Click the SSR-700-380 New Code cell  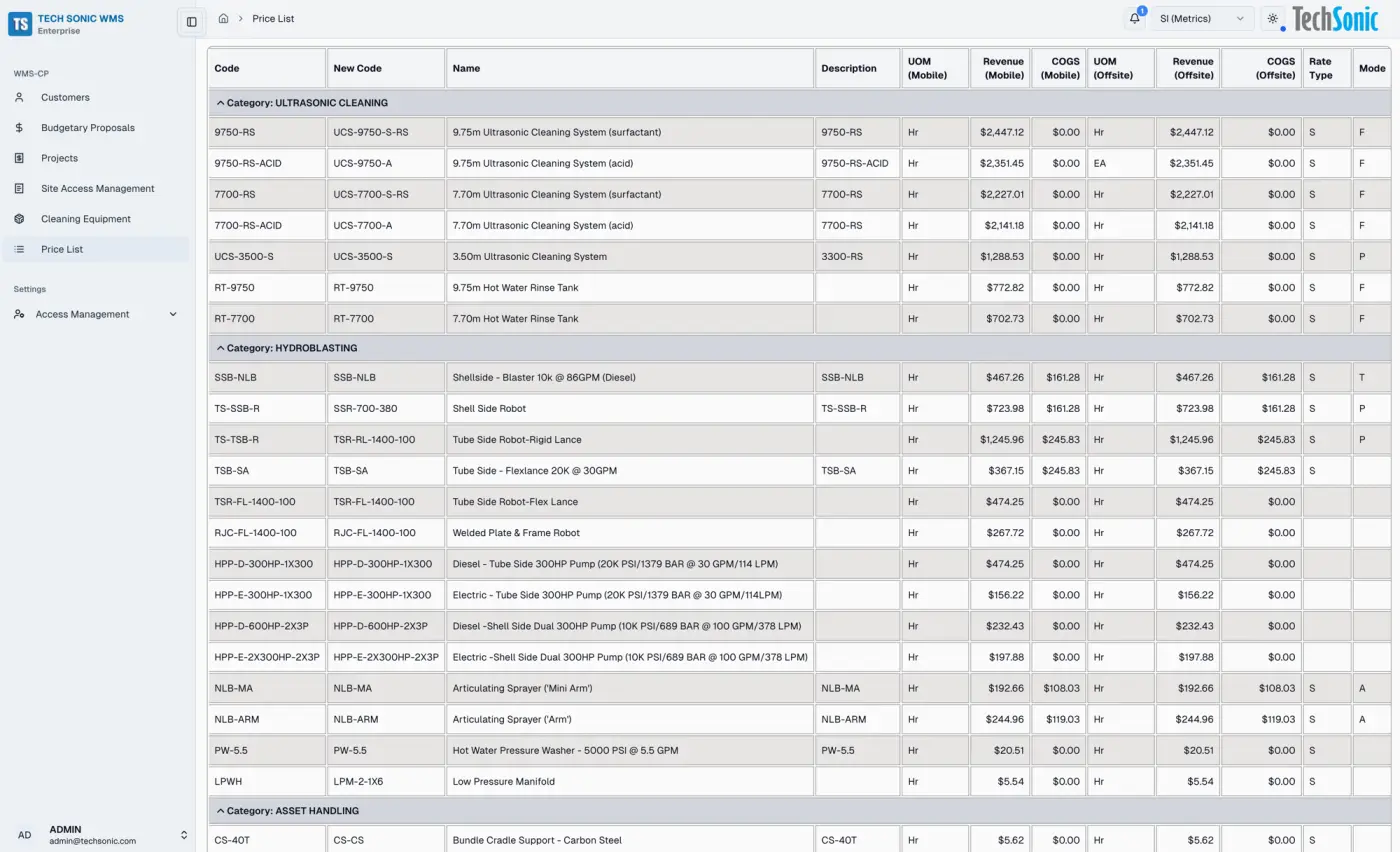click(x=386, y=408)
